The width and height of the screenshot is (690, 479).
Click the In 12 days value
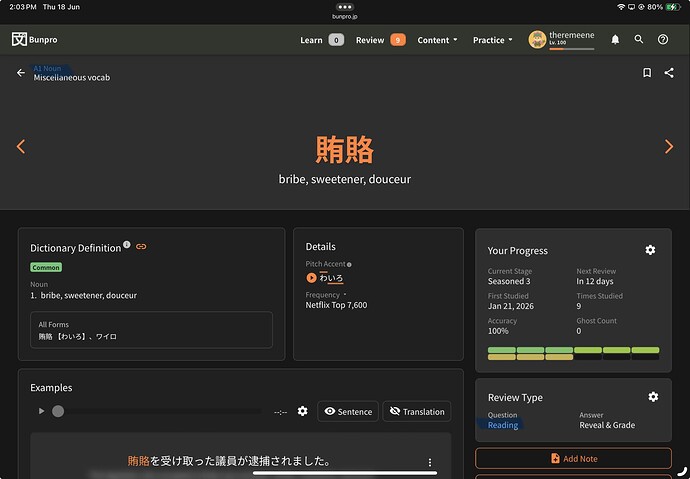tap(595, 281)
